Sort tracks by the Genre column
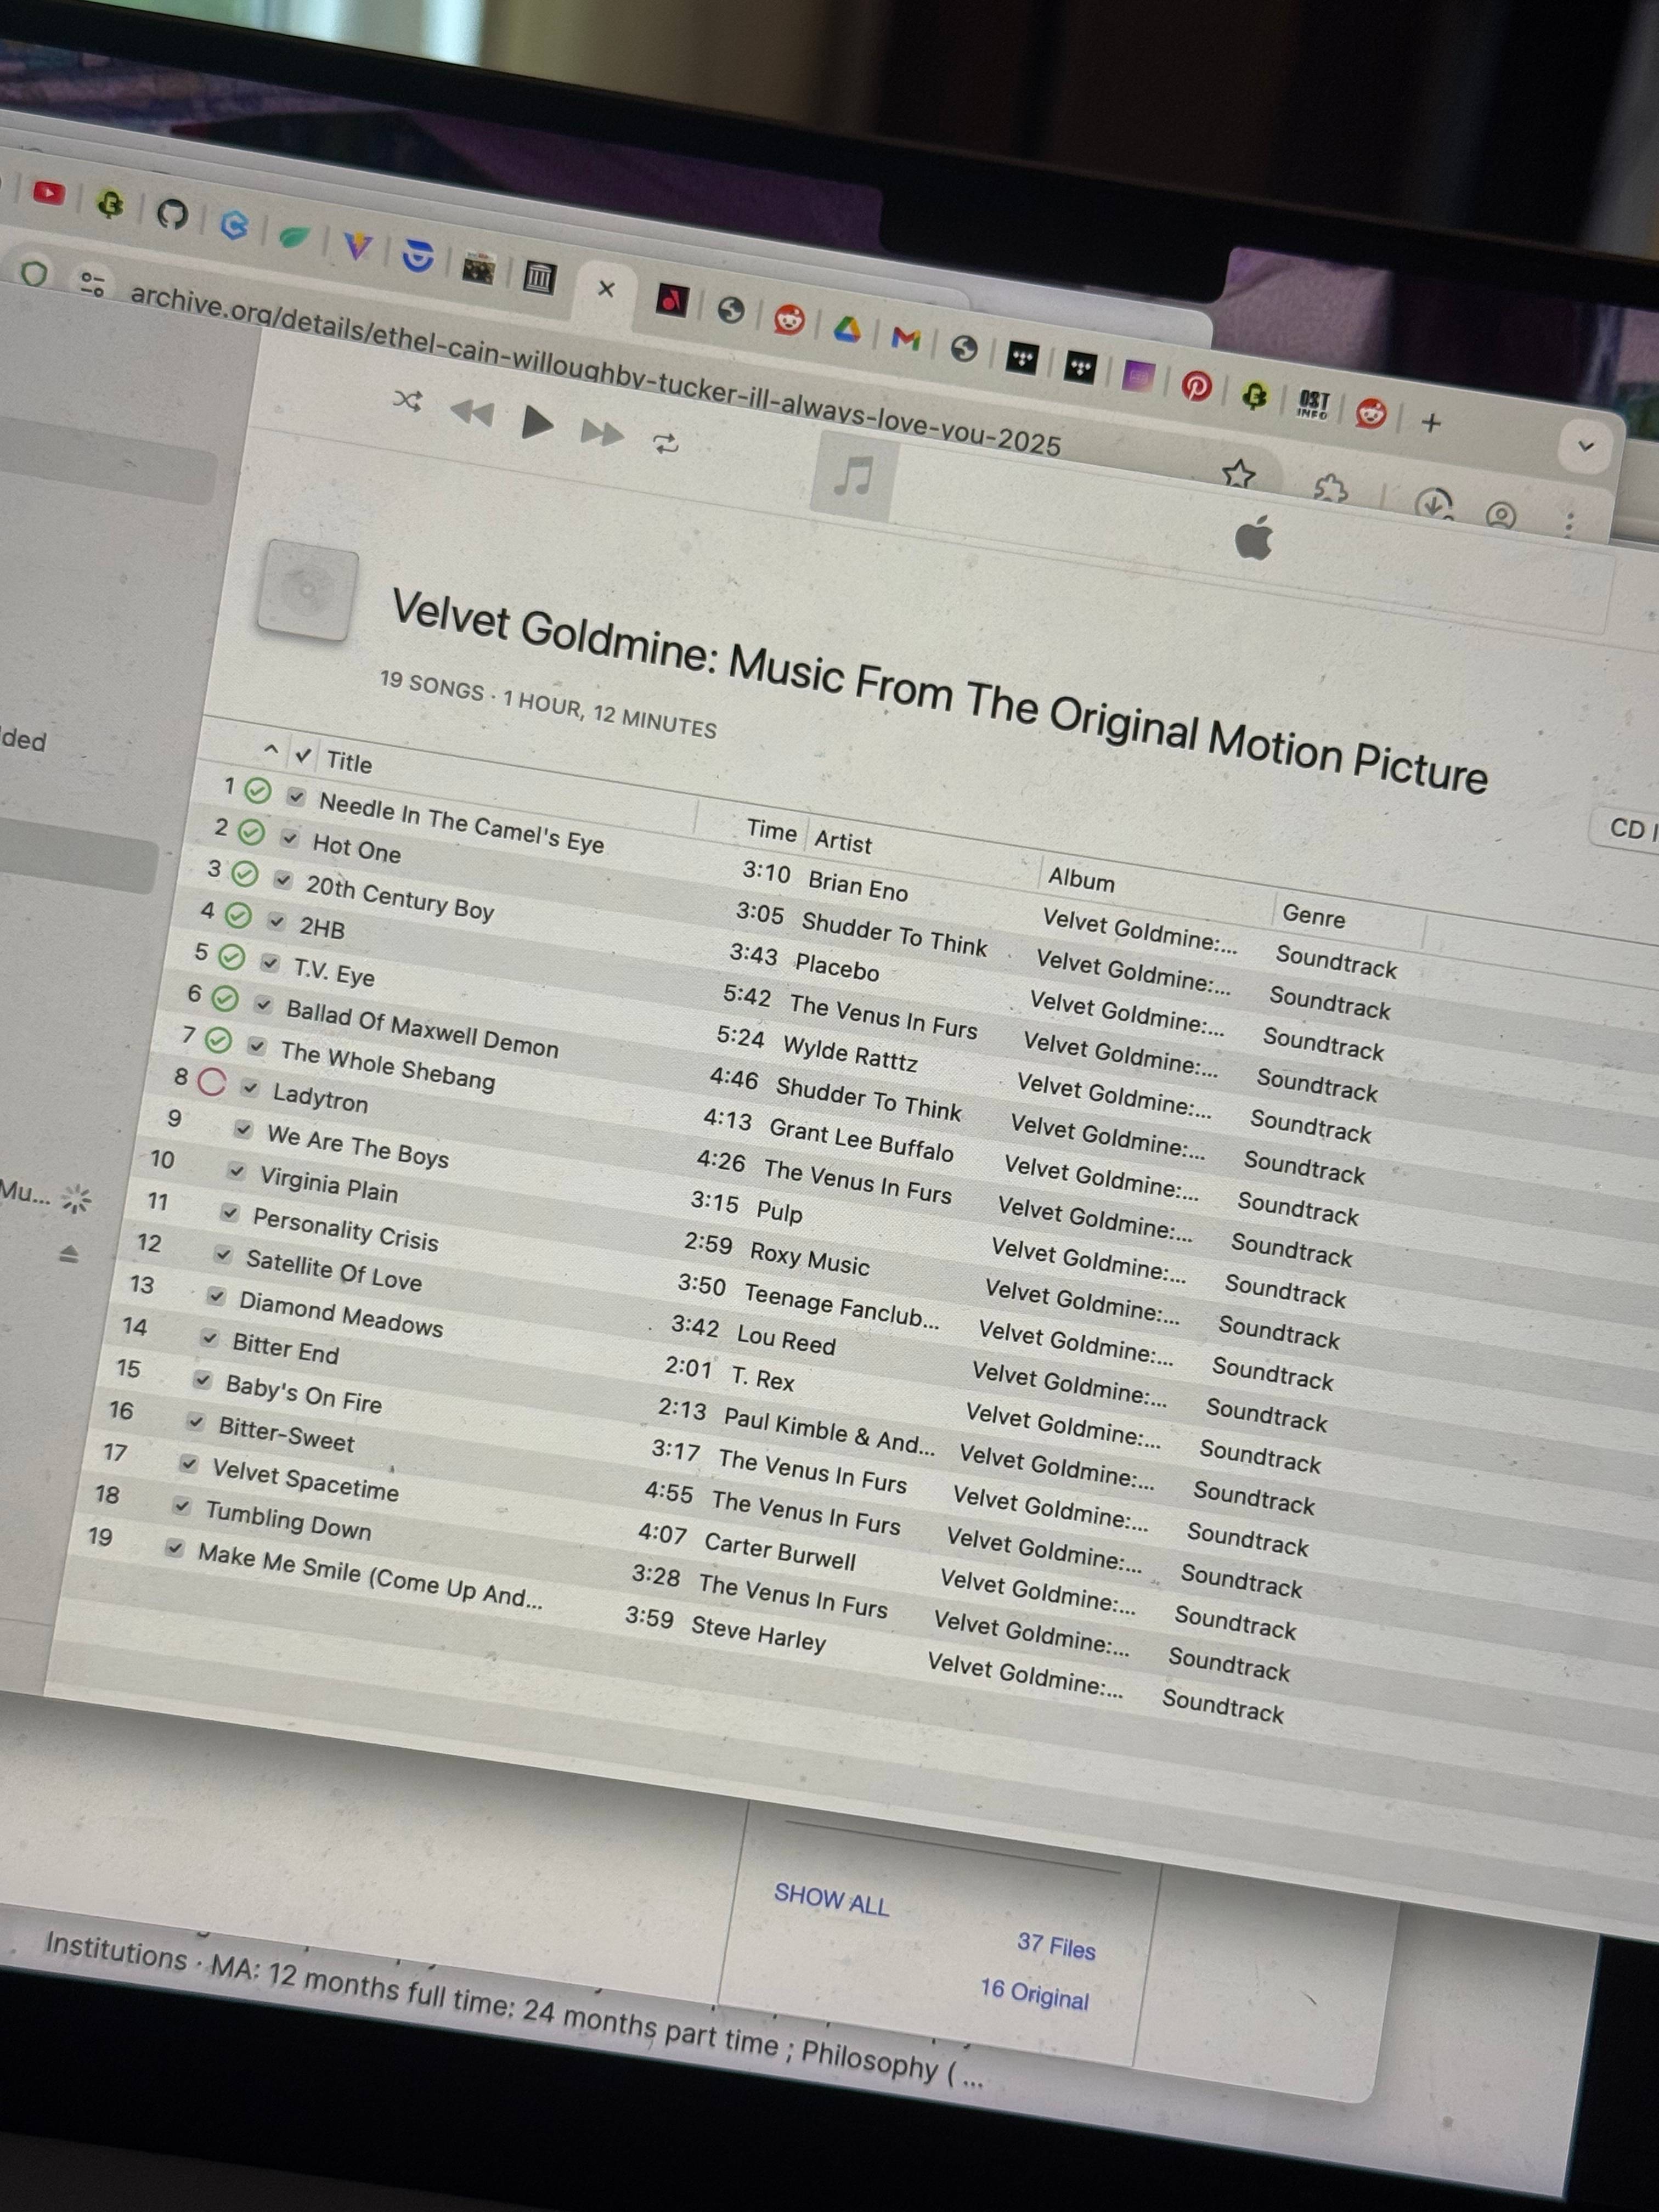 point(1313,916)
